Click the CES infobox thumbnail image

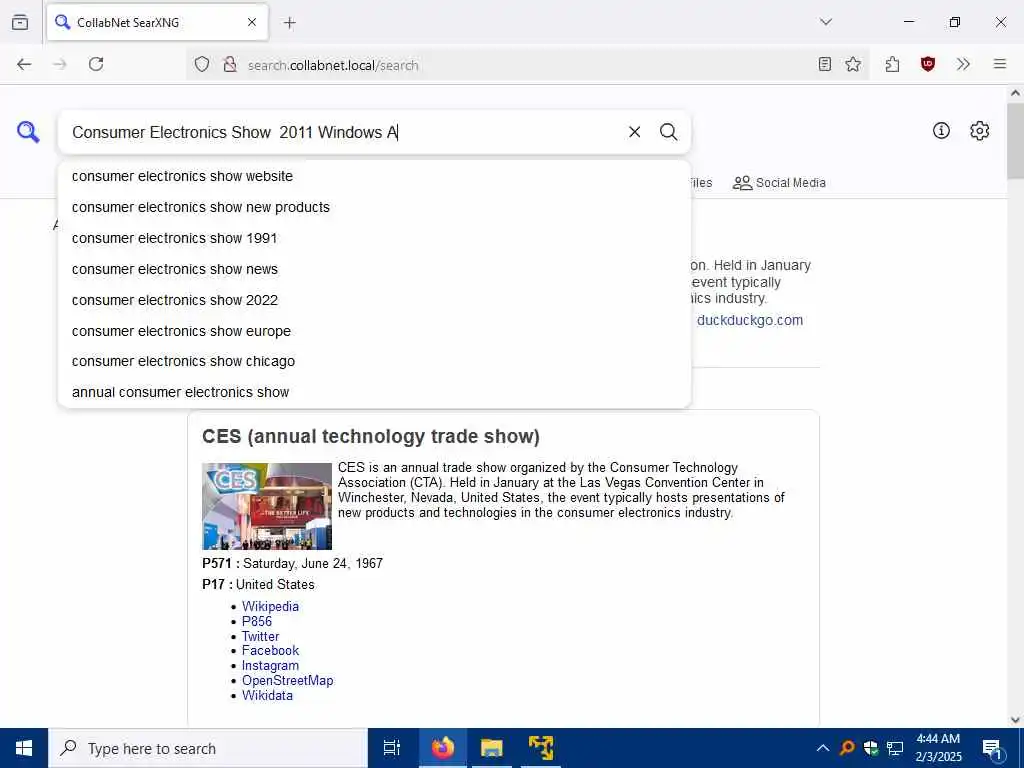[x=267, y=506]
